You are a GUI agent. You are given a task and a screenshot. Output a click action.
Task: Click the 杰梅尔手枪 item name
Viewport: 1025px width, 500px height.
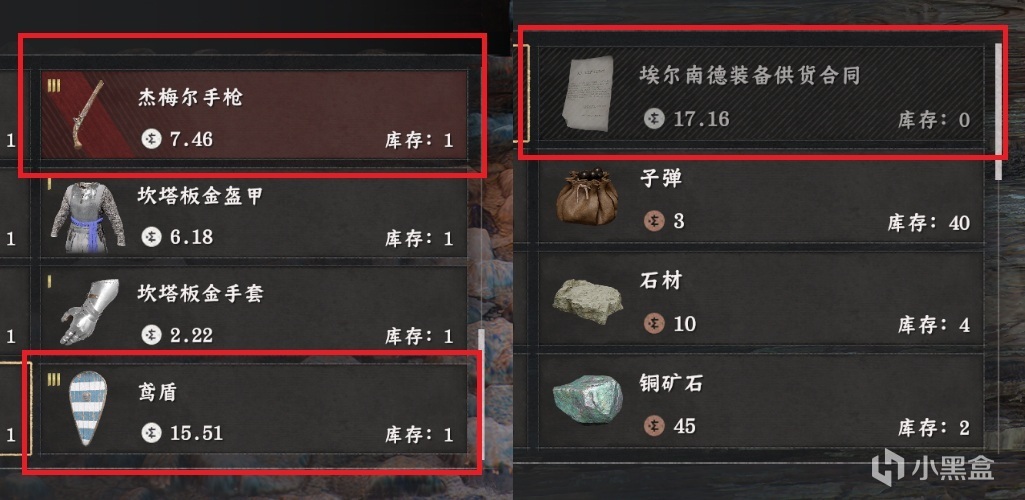(x=190, y=98)
